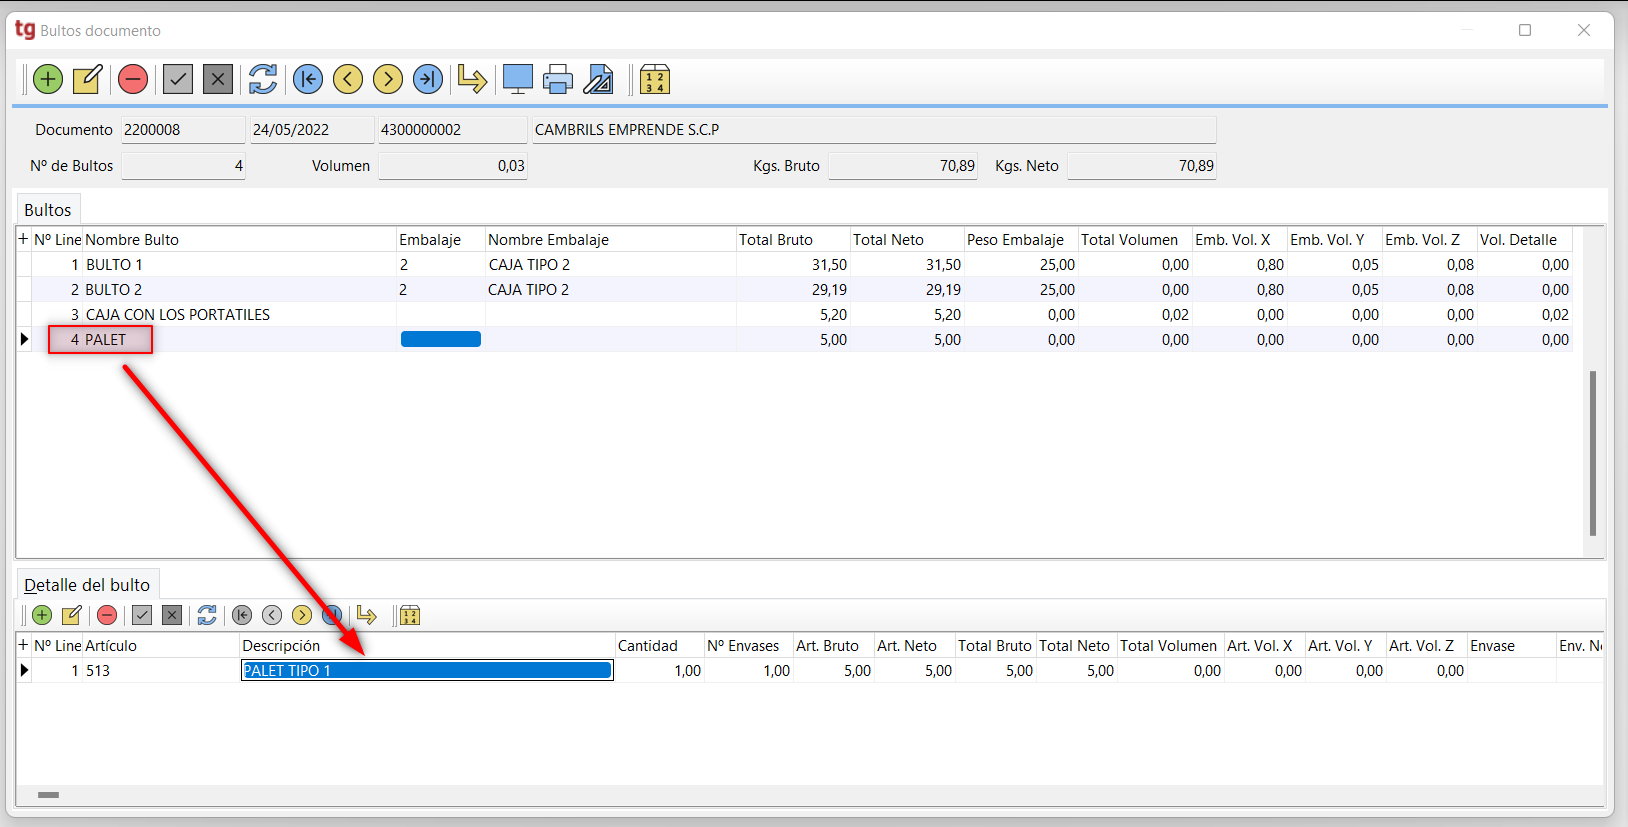Viewport: 1628px width, 827px height.
Task: Go to the first detail record in Detalle del bulto
Action: click(242, 615)
